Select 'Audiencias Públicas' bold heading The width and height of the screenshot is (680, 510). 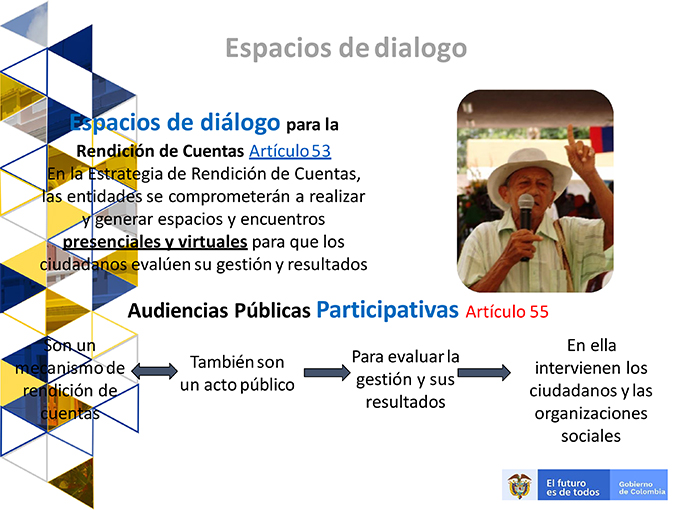coord(219,311)
